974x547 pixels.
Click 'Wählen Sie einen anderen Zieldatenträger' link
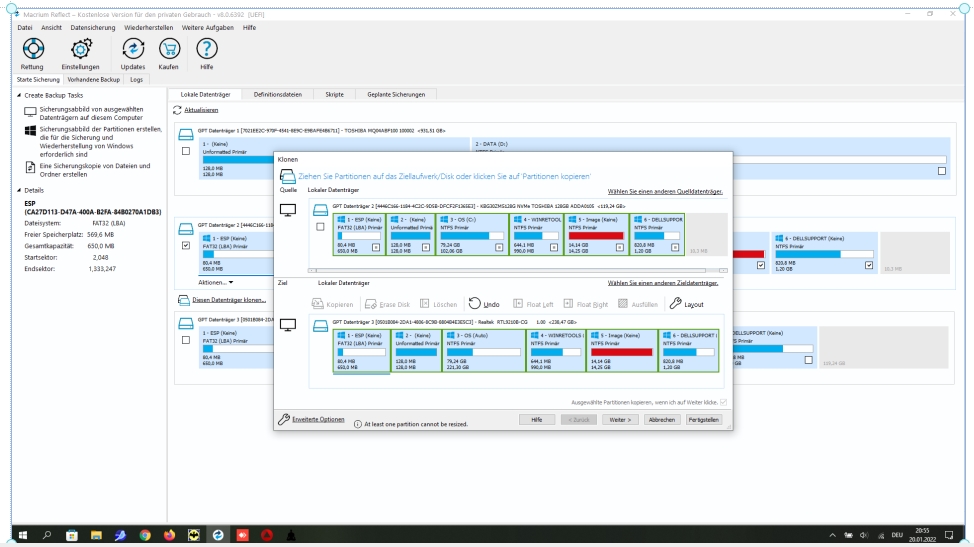[x=663, y=283]
